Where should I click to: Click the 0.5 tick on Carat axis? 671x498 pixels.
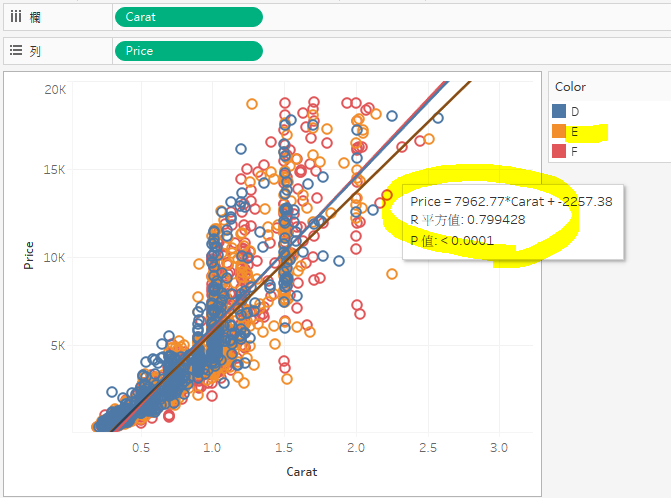tap(141, 448)
